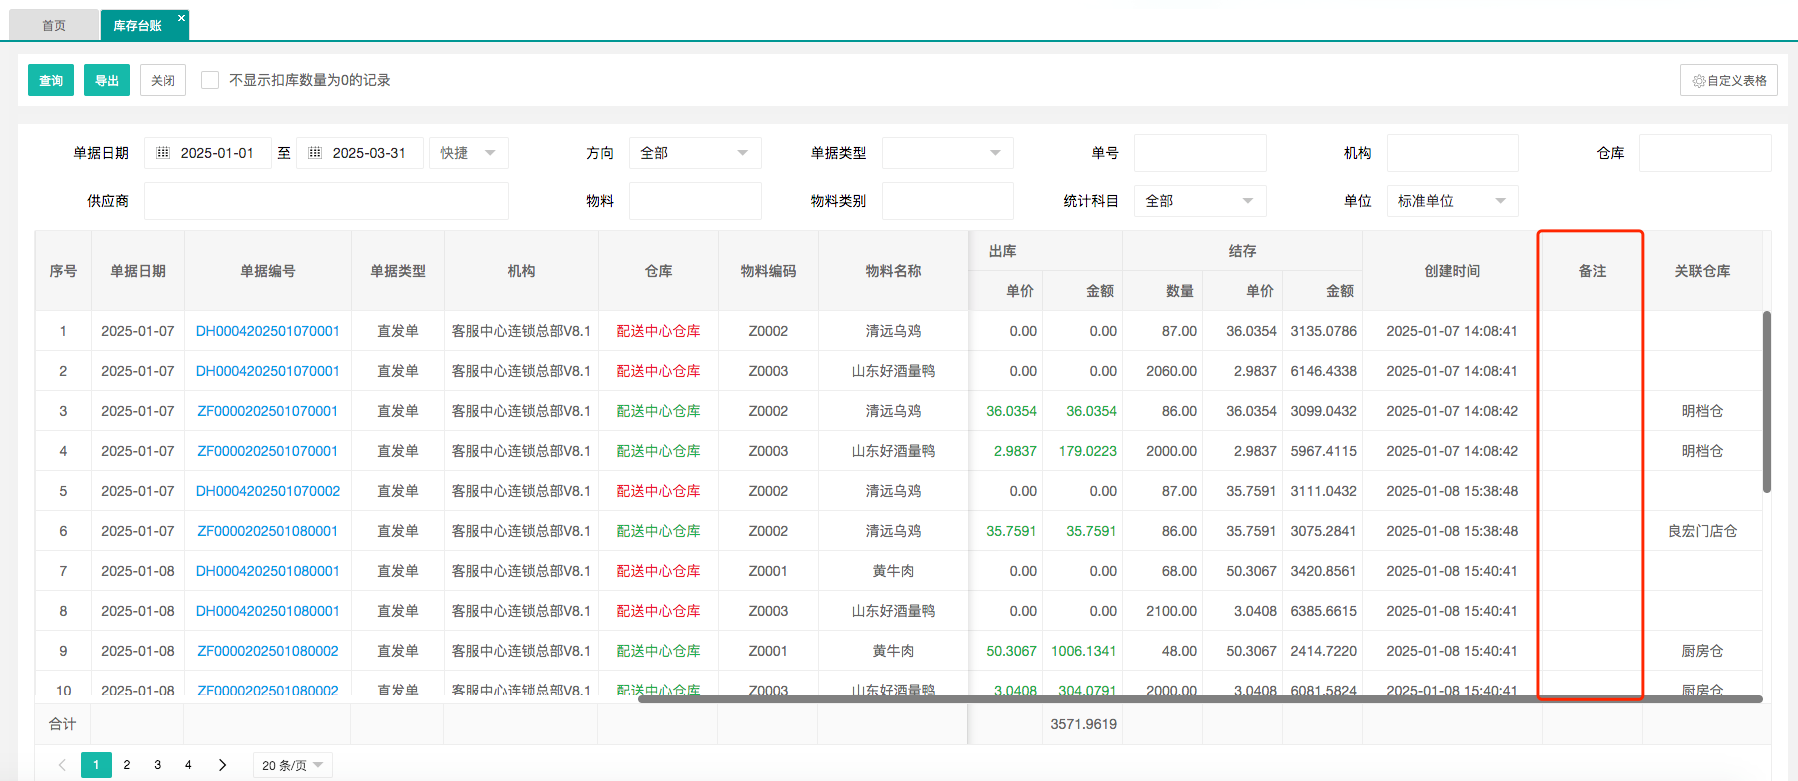
Task: Open 自定义表格 settings
Action: coord(1728,80)
